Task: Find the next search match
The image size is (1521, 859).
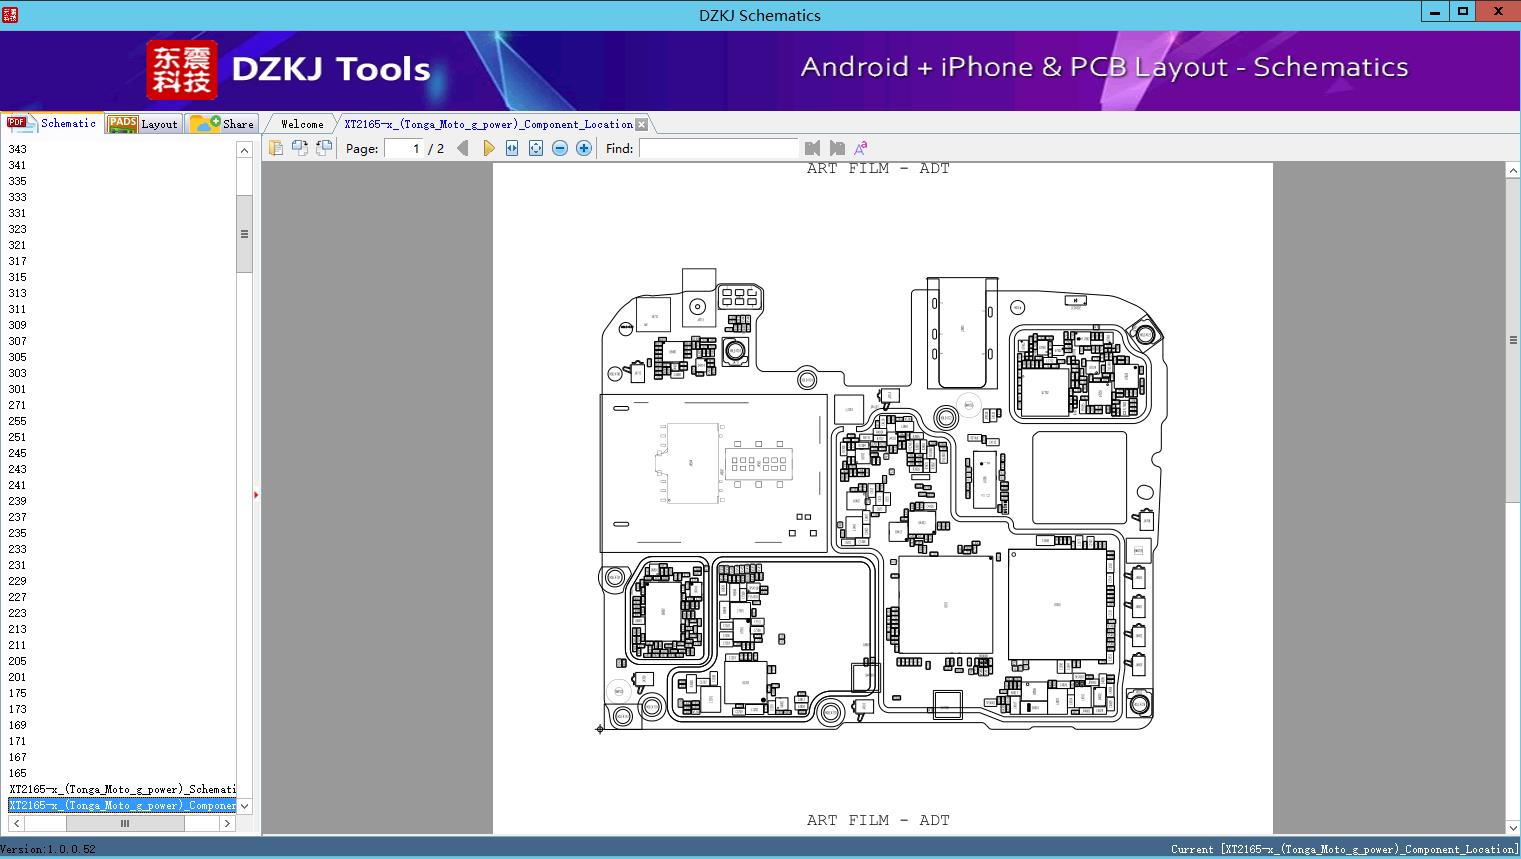Action: pos(837,148)
